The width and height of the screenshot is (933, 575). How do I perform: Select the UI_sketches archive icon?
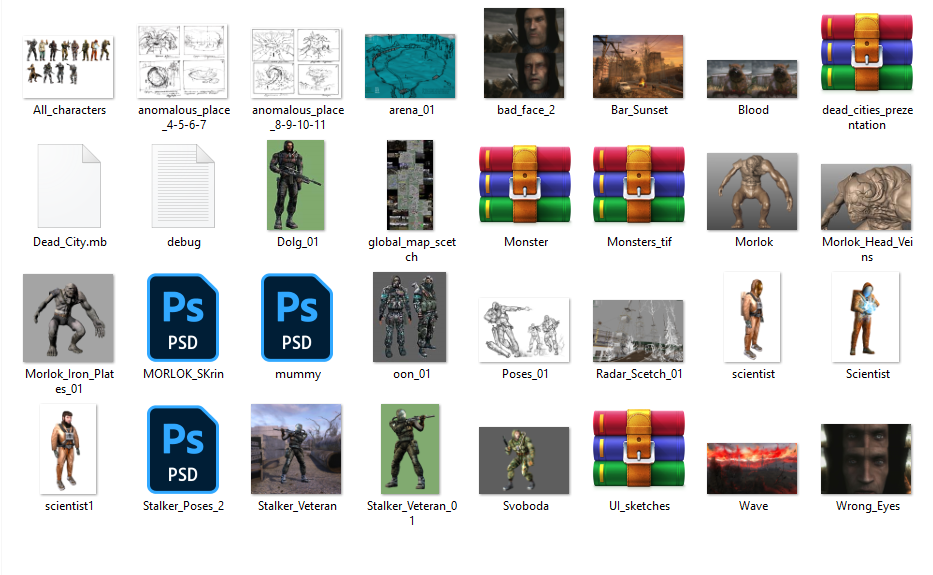tap(639, 450)
